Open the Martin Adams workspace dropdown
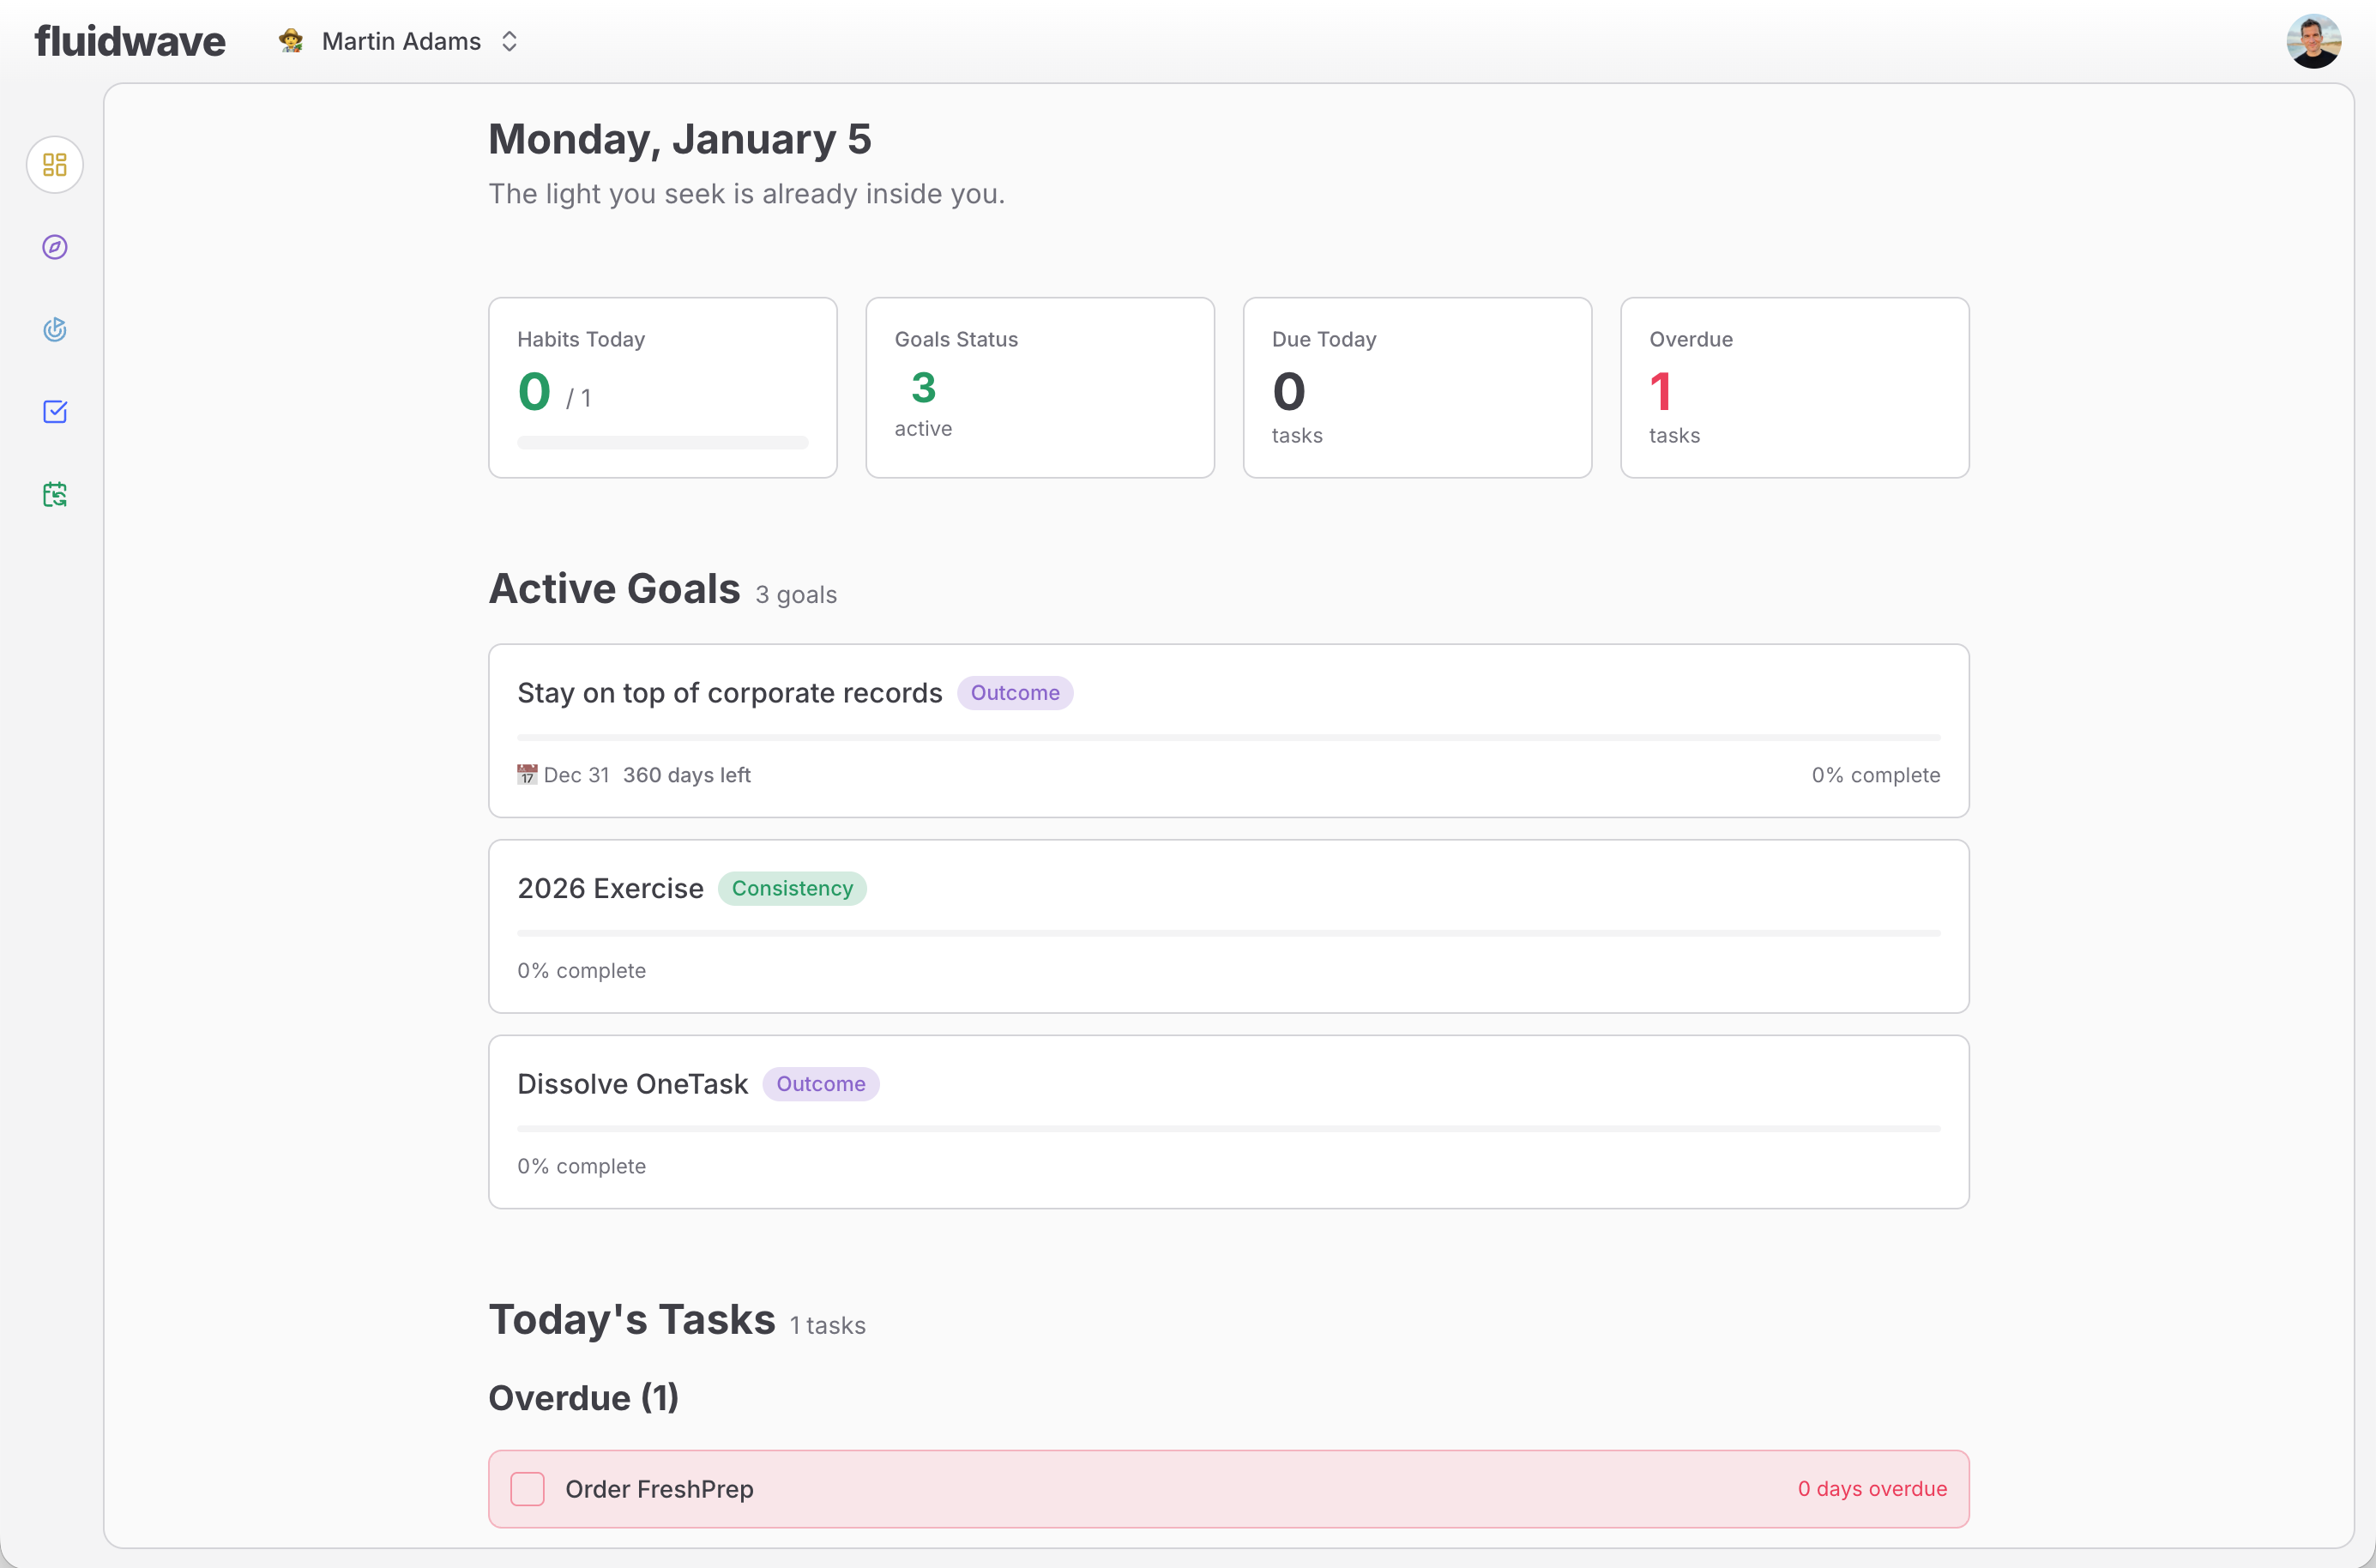This screenshot has width=2376, height=1568. (401, 41)
